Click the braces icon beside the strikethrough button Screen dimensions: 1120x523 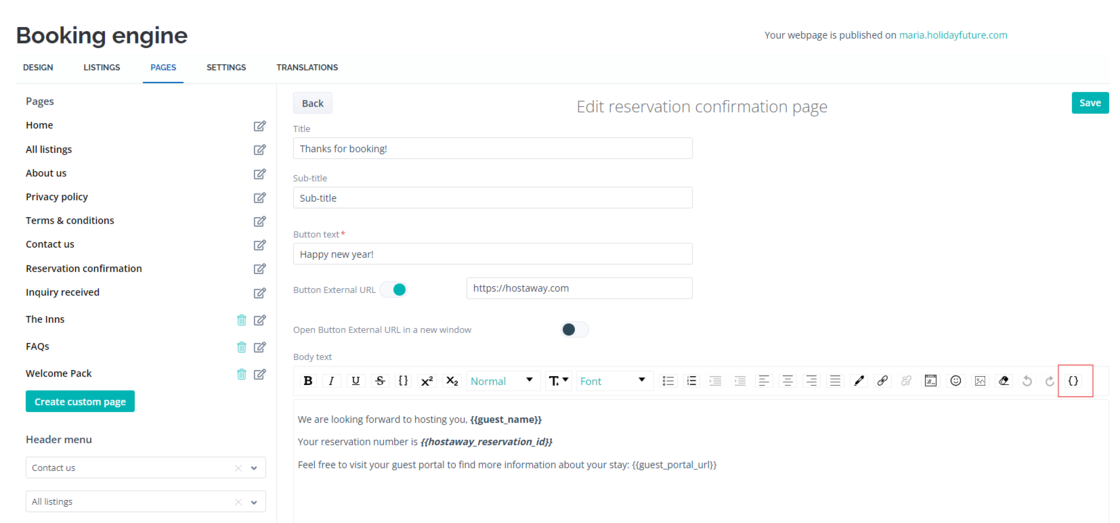[404, 381]
